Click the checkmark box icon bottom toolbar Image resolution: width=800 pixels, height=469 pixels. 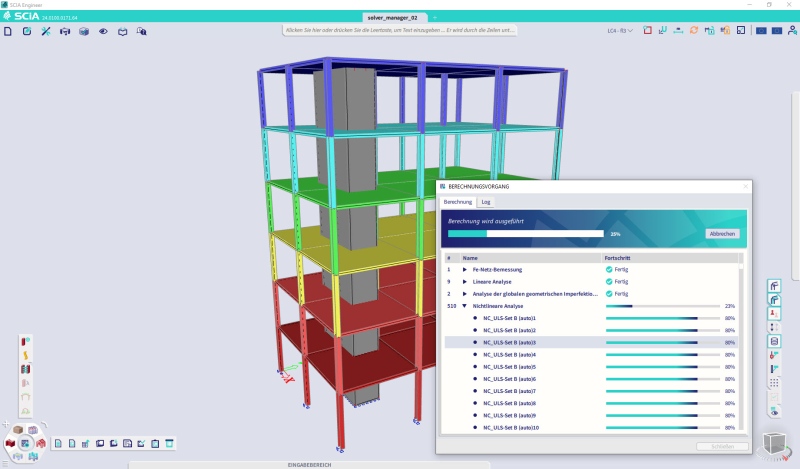(141, 443)
